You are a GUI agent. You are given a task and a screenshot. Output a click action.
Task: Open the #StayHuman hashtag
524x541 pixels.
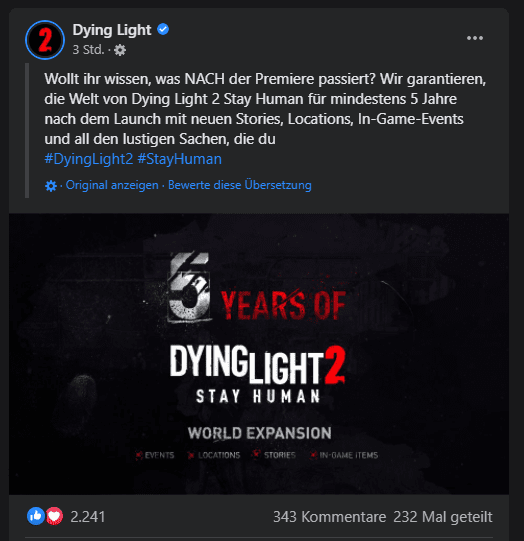(x=179, y=159)
